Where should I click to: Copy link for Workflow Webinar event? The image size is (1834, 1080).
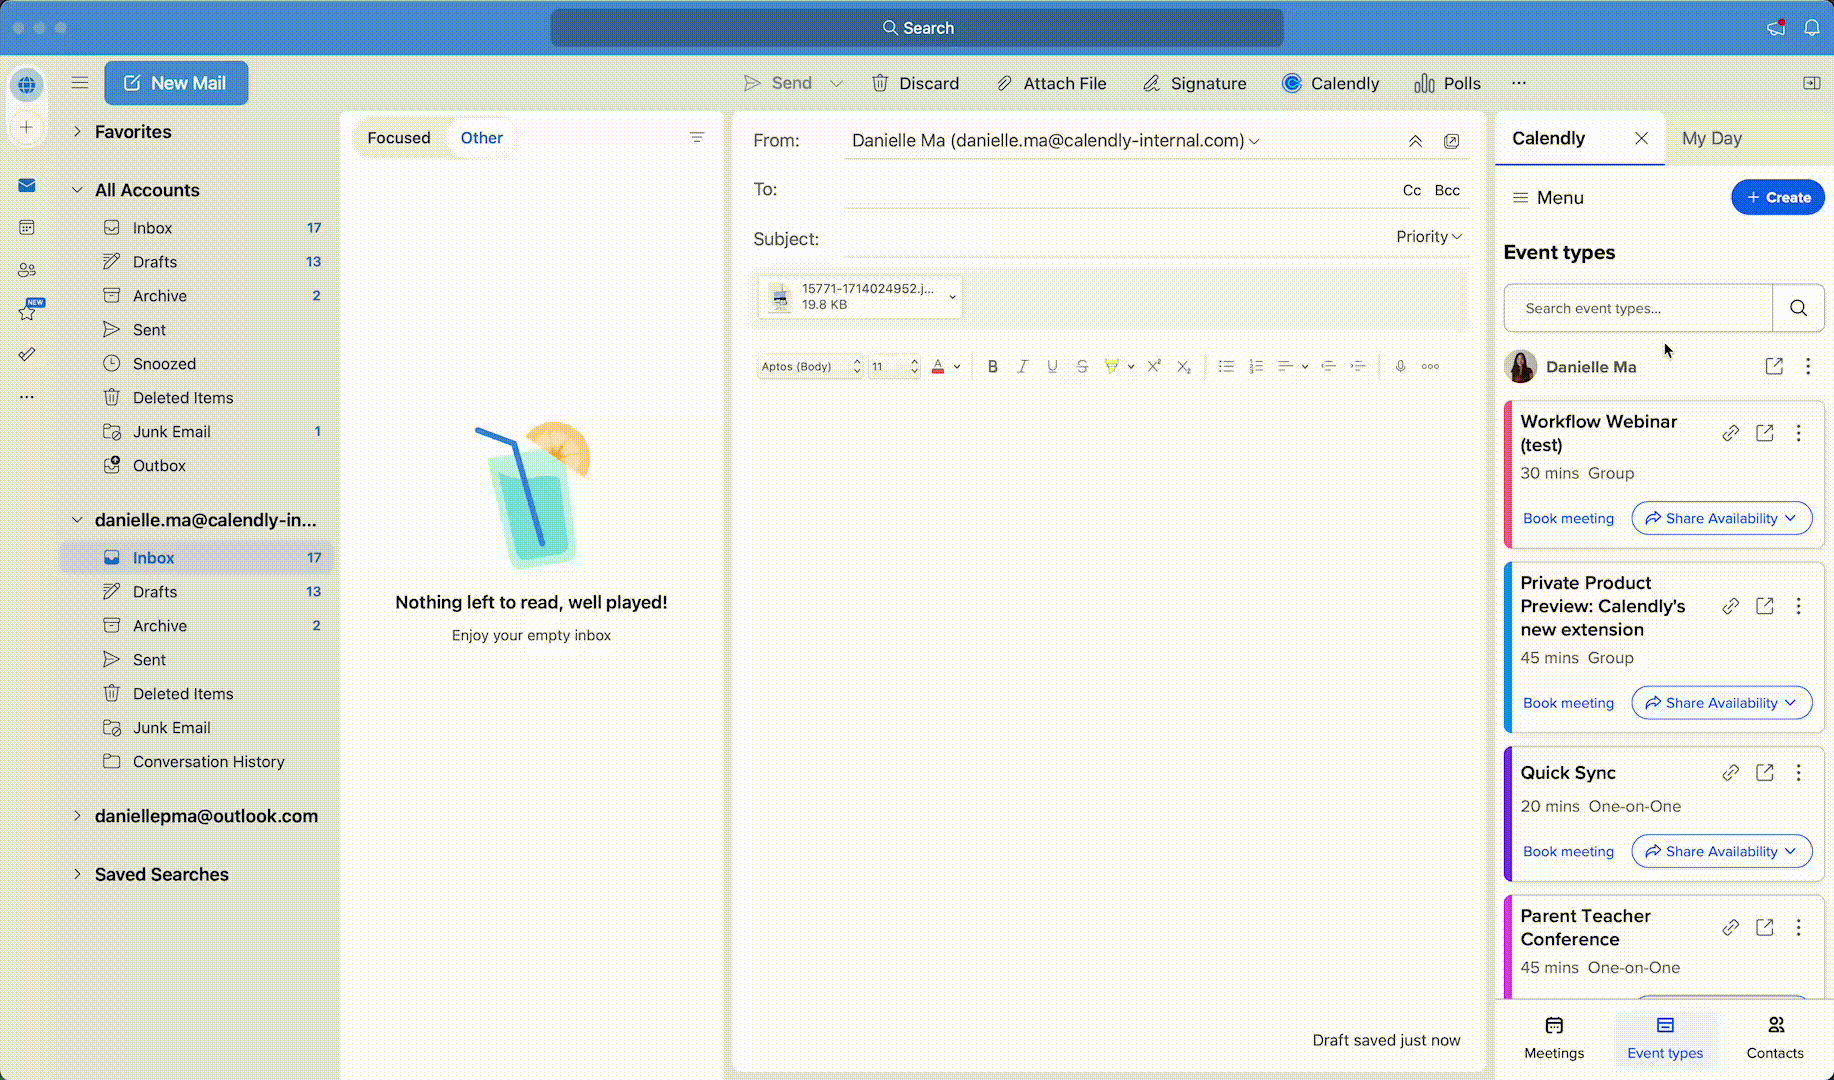(1731, 433)
